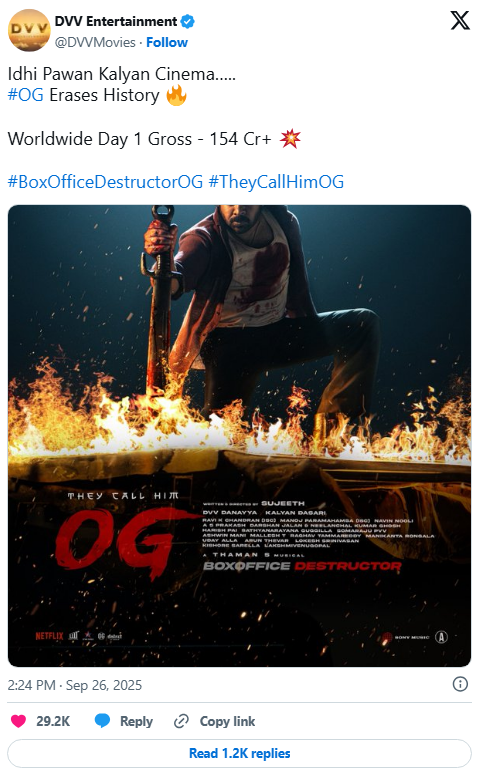Click the DVV Entertainment display name
Viewport: 481px width, 773px height.
click(116, 22)
